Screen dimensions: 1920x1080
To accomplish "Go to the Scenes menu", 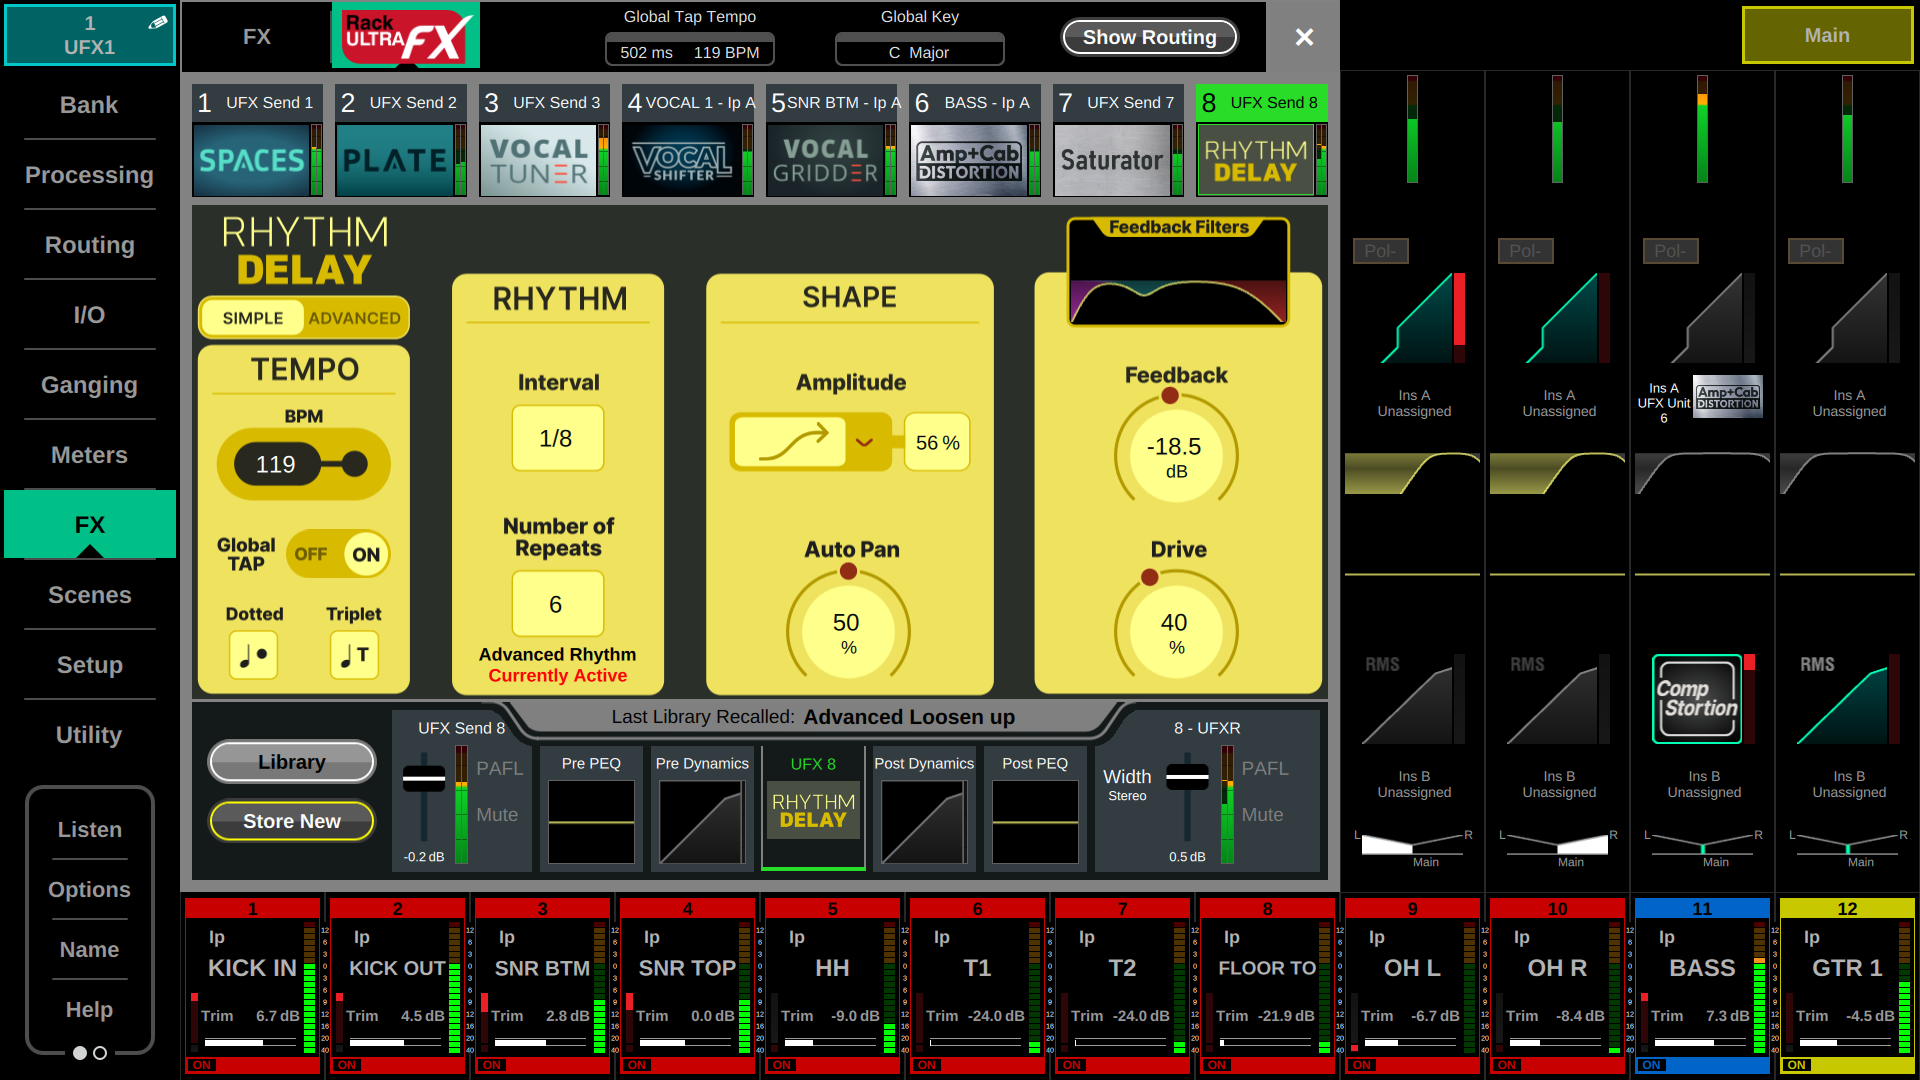I will point(89,595).
